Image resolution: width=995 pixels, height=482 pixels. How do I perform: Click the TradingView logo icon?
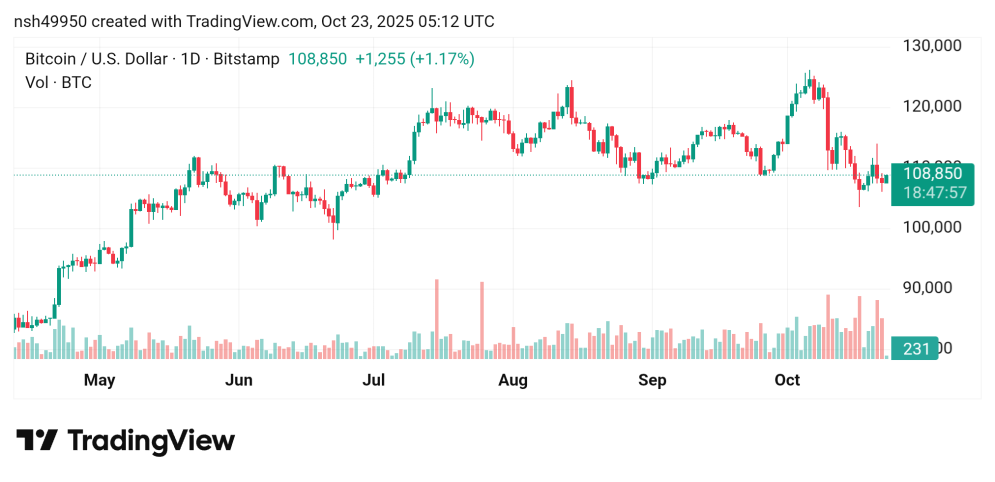point(37,441)
